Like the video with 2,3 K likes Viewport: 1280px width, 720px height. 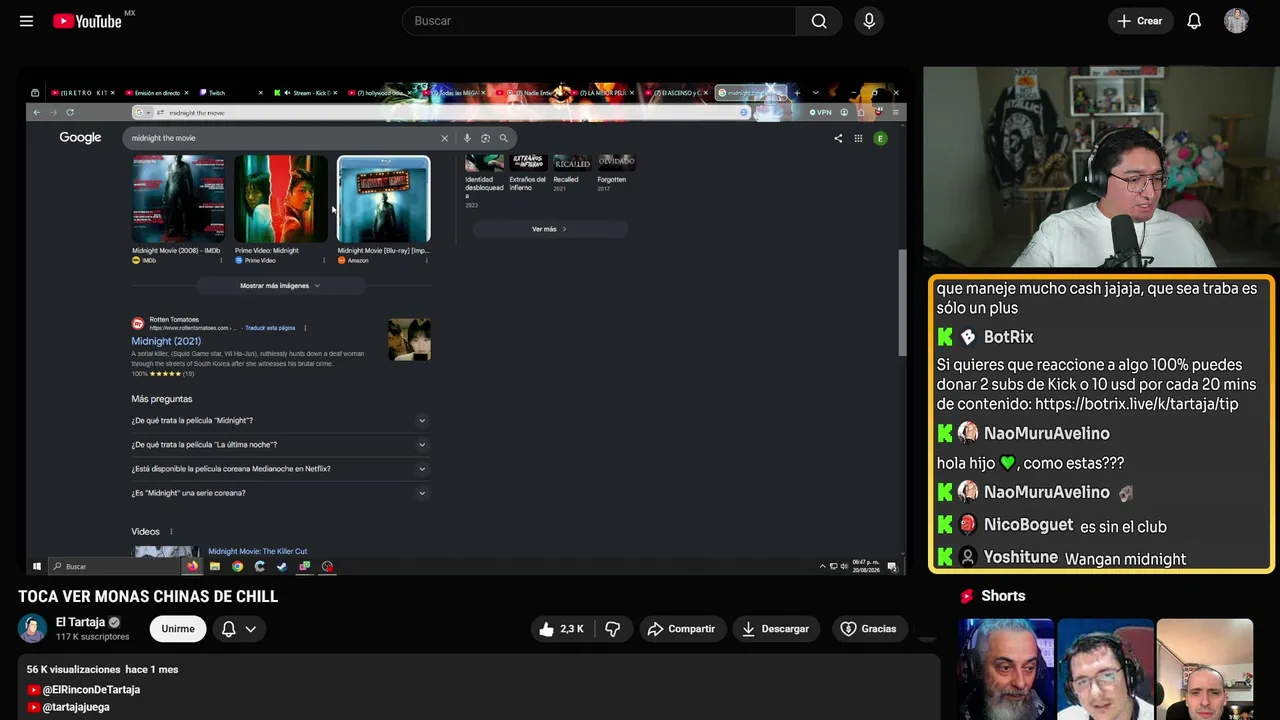pos(562,629)
